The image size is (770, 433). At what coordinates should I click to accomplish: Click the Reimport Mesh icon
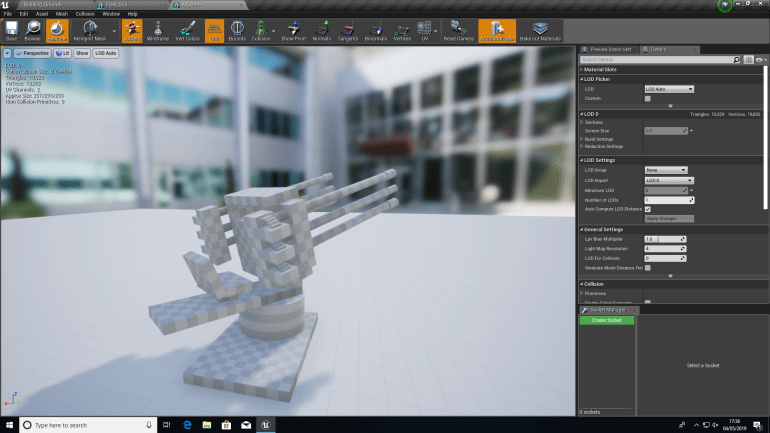88,31
